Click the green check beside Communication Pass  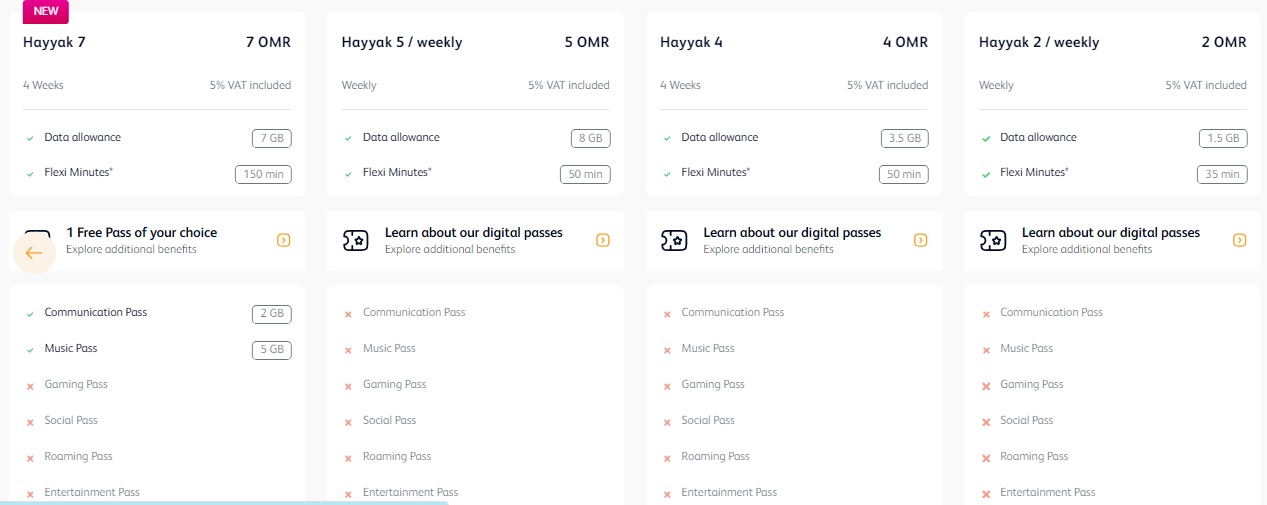[x=30, y=314]
